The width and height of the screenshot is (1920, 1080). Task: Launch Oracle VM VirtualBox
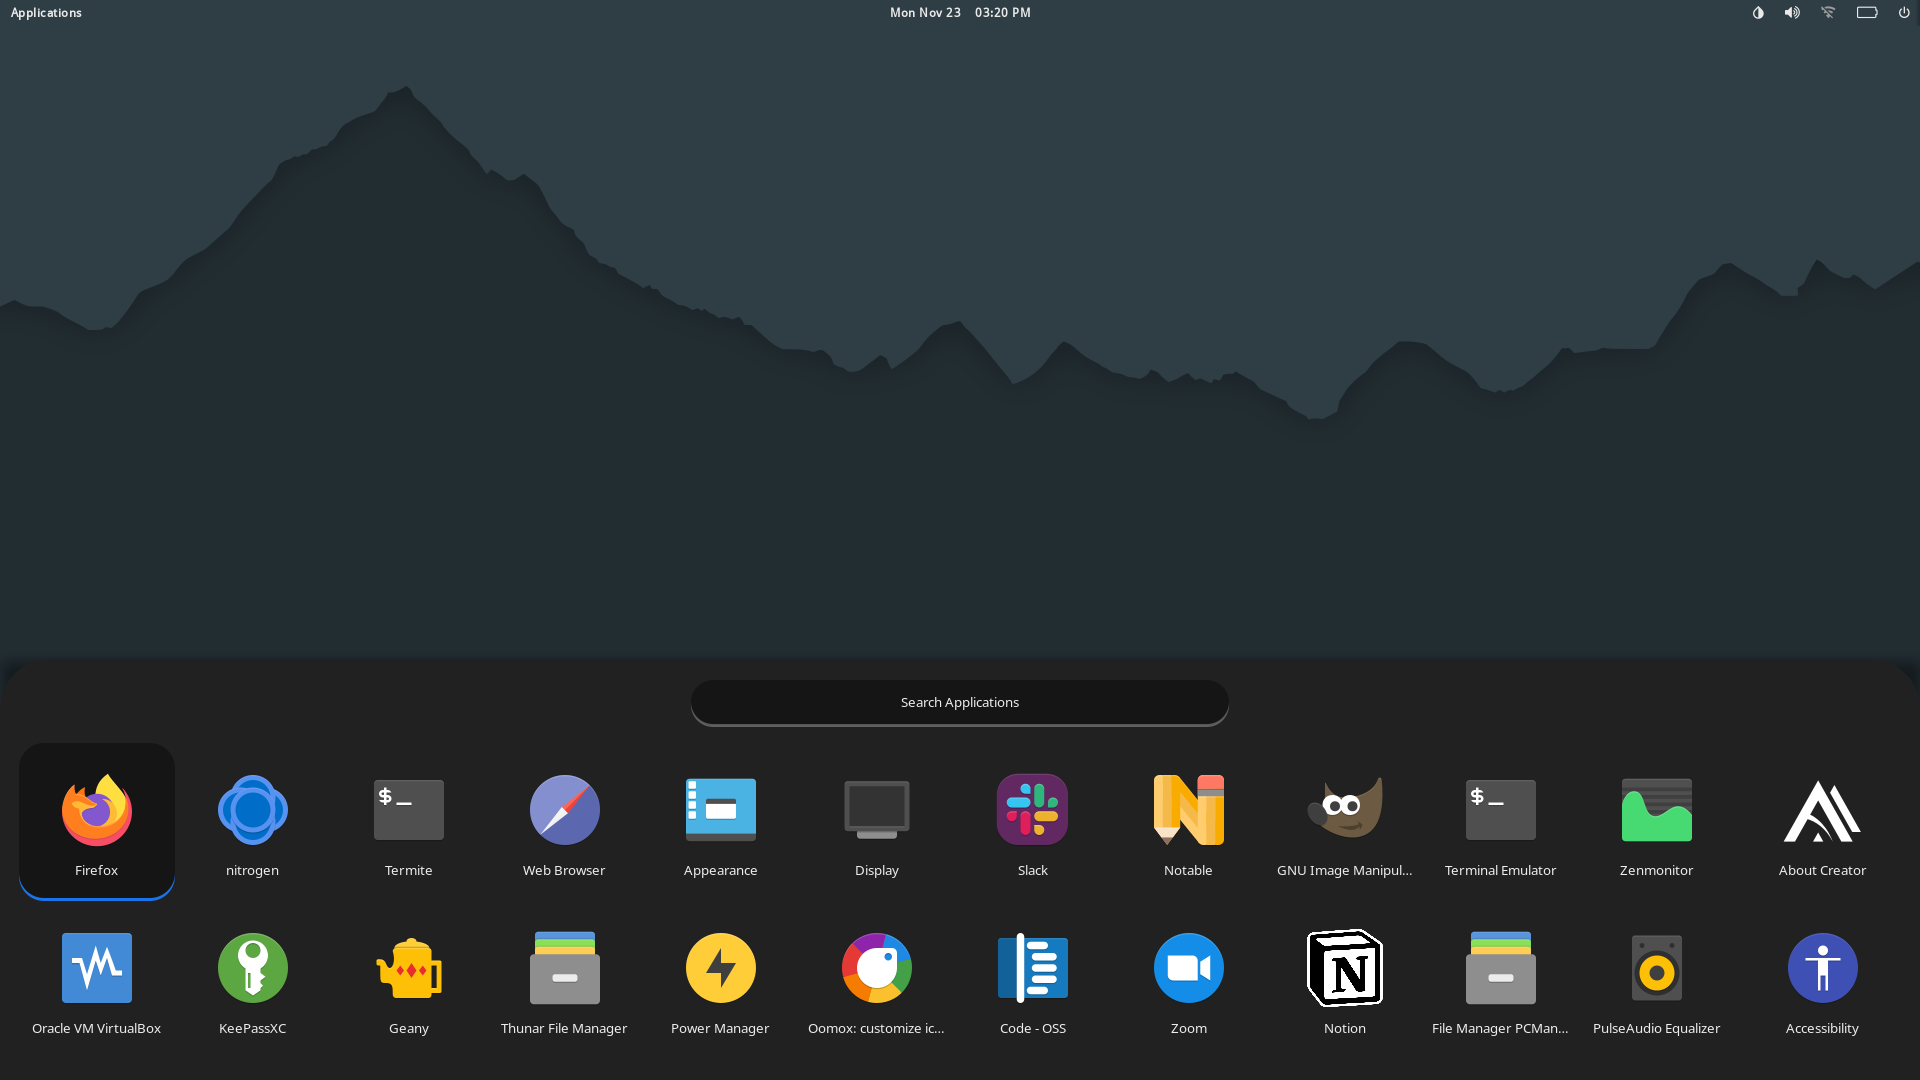coord(96,968)
